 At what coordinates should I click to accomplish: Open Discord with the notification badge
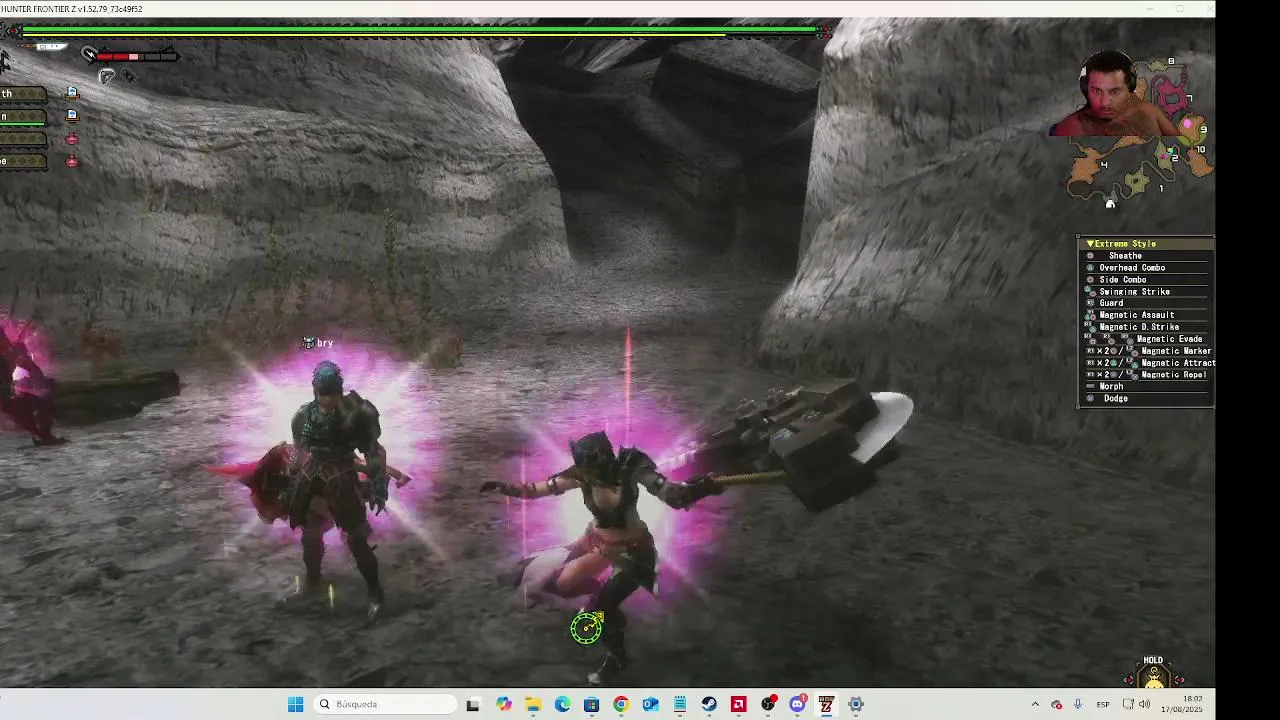pos(798,704)
